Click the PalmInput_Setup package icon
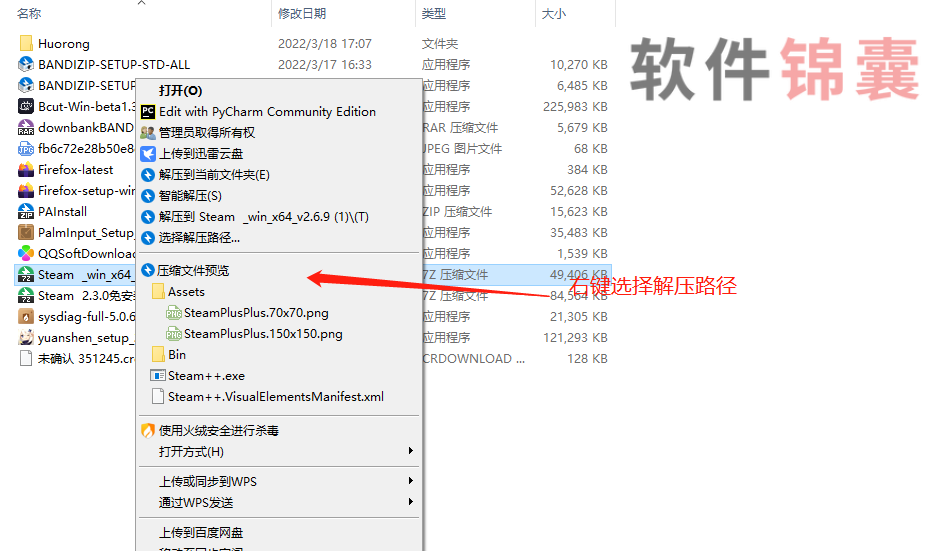The height and width of the screenshot is (551, 945). click(x=26, y=232)
